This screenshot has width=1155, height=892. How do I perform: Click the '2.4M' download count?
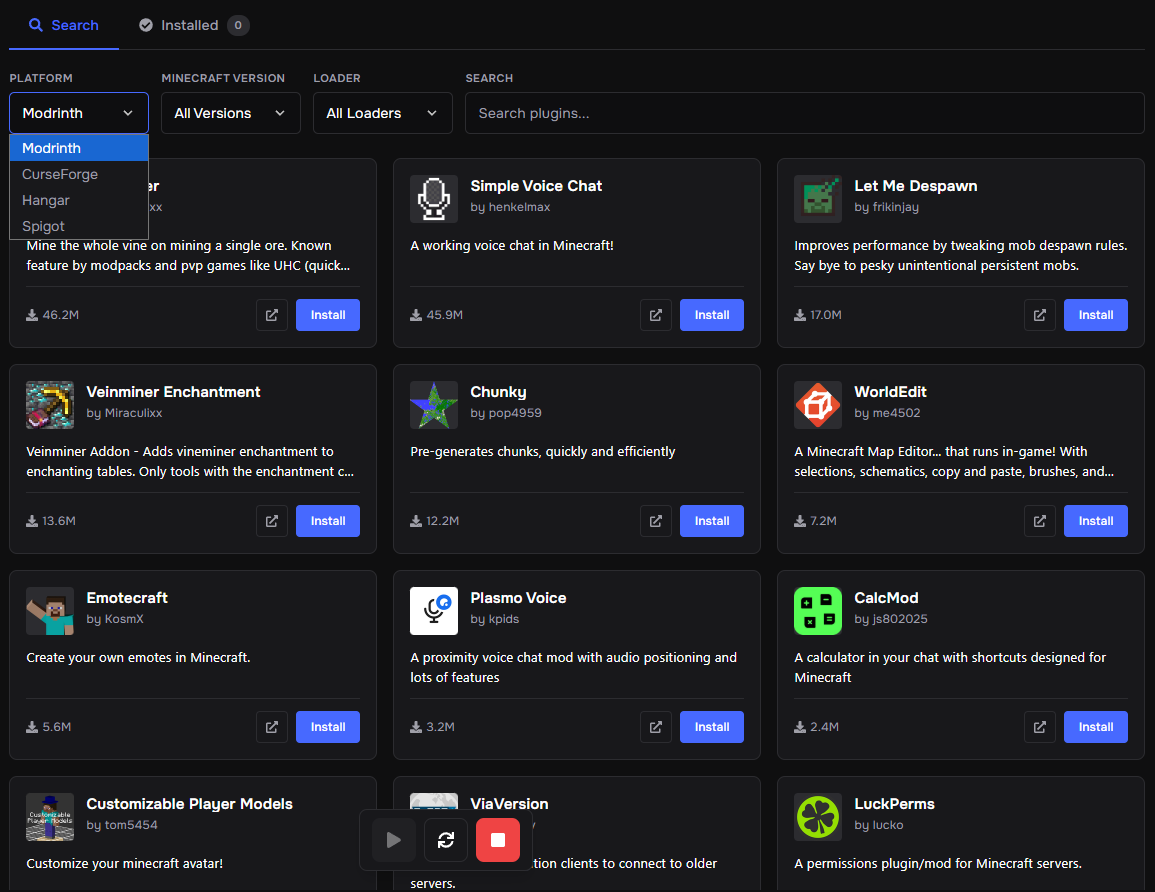click(824, 727)
